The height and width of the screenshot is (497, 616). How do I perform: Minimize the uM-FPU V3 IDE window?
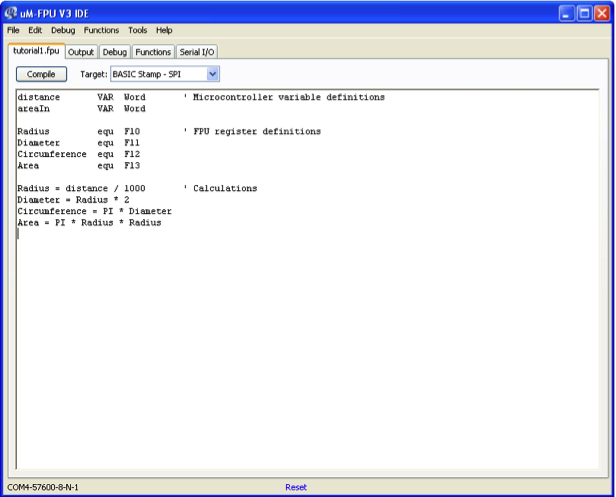[x=566, y=13]
